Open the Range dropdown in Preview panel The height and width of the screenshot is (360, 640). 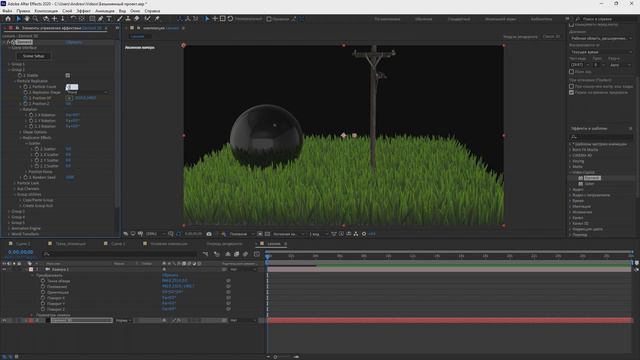601,38
